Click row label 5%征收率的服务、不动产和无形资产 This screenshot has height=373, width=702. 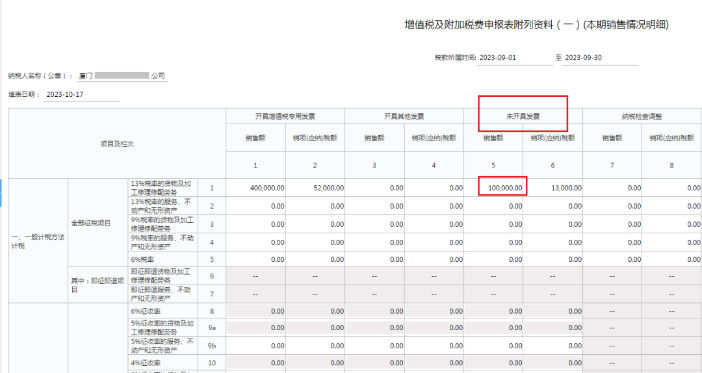(x=162, y=346)
